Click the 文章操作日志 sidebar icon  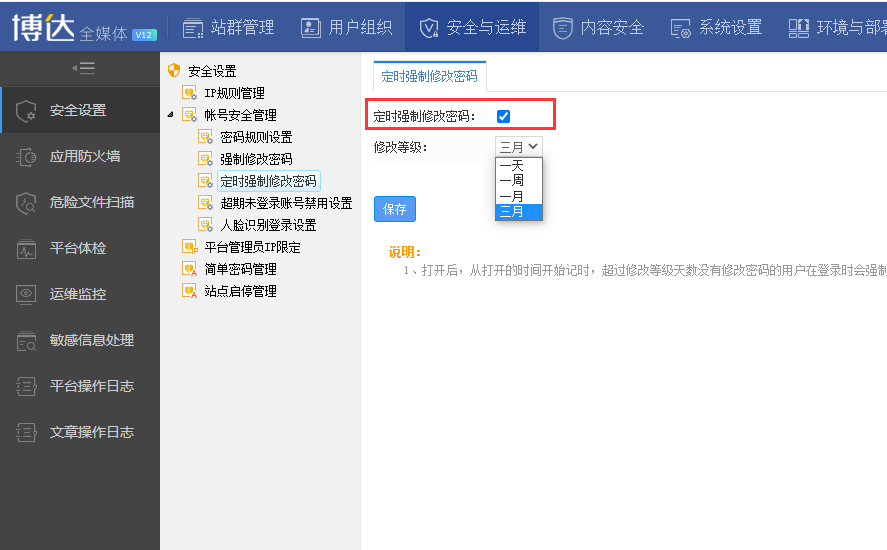point(27,433)
